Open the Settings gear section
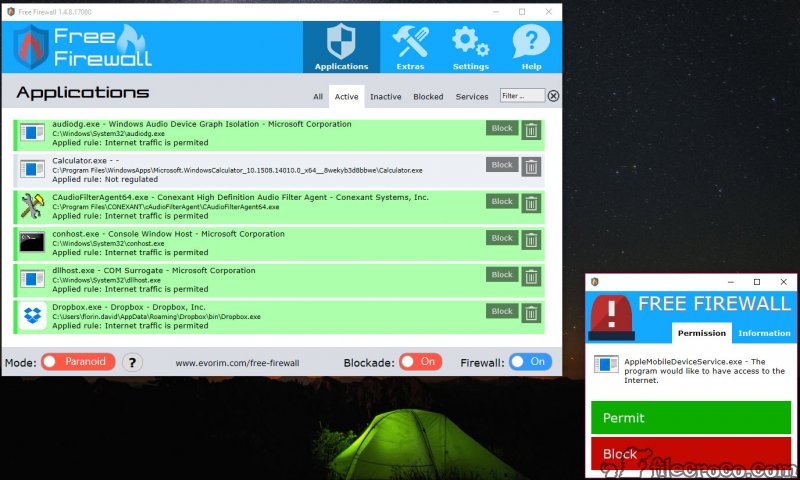This screenshot has height=480, width=800. click(470, 47)
